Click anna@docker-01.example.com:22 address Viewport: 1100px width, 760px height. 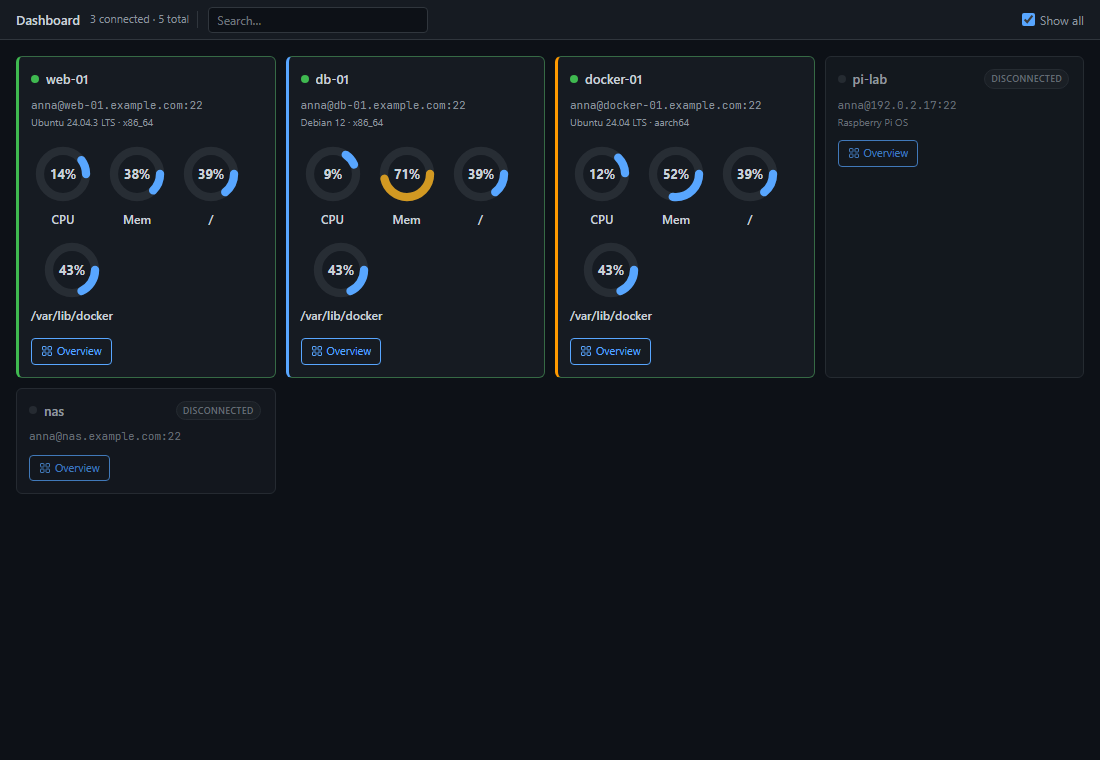pyautogui.click(x=665, y=105)
